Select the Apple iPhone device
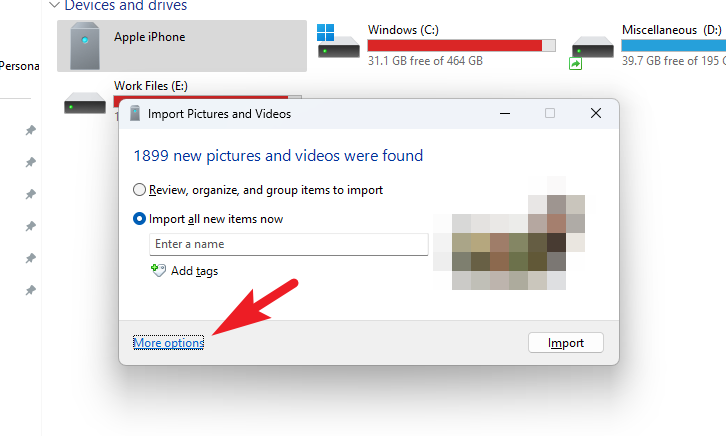This screenshot has height=436, width=726. click(x=182, y=46)
